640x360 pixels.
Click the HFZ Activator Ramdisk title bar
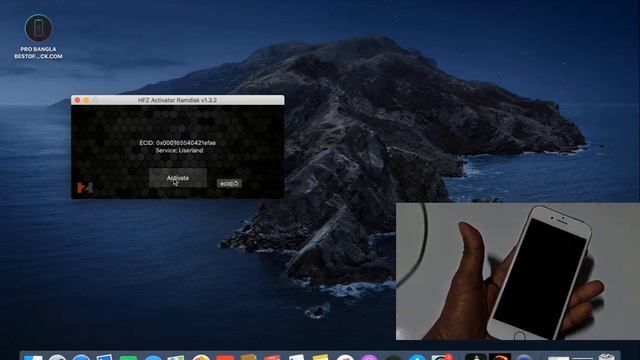178,100
